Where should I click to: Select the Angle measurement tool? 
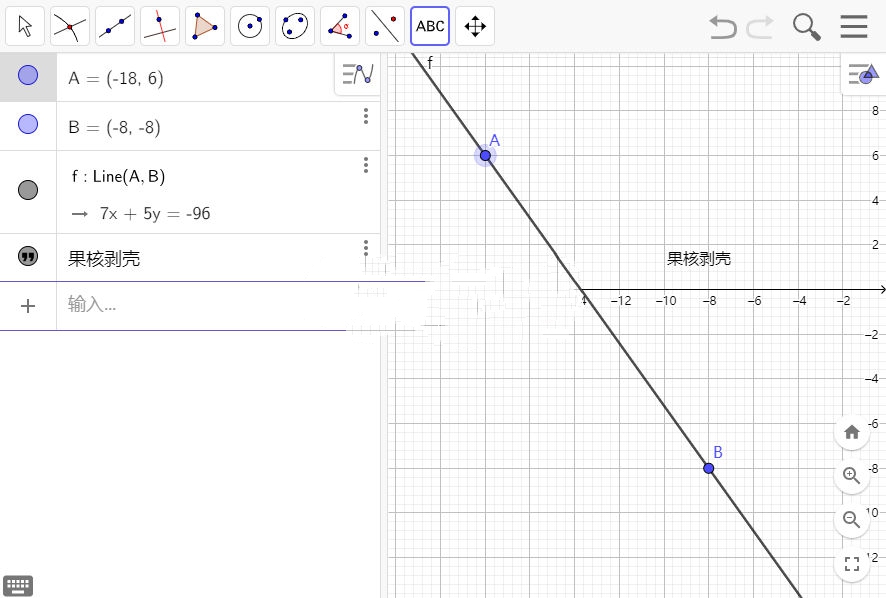tap(339, 25)
